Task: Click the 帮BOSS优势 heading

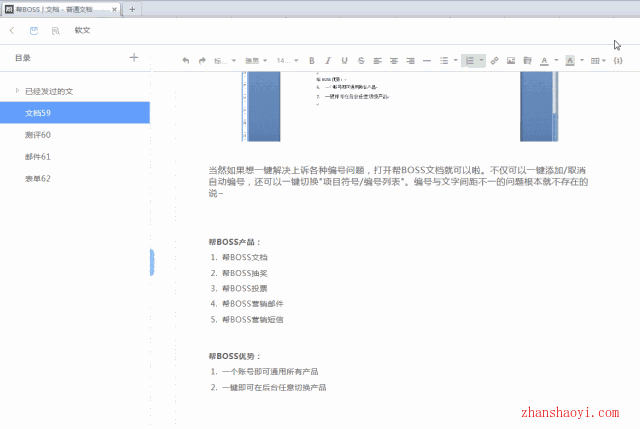Action: pos(234,356)
